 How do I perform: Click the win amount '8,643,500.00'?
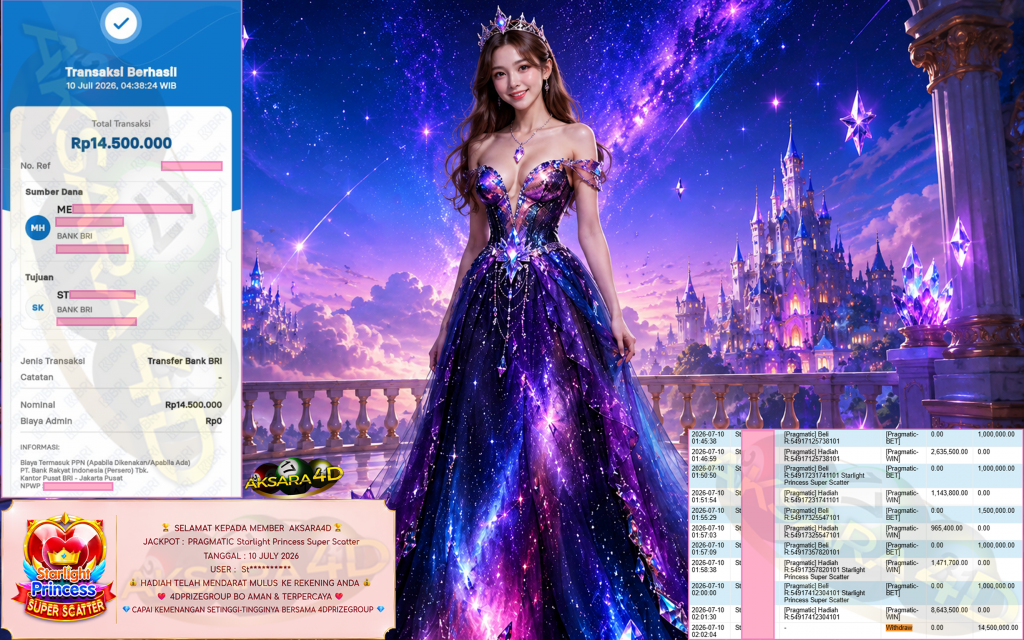pos(949,610)
